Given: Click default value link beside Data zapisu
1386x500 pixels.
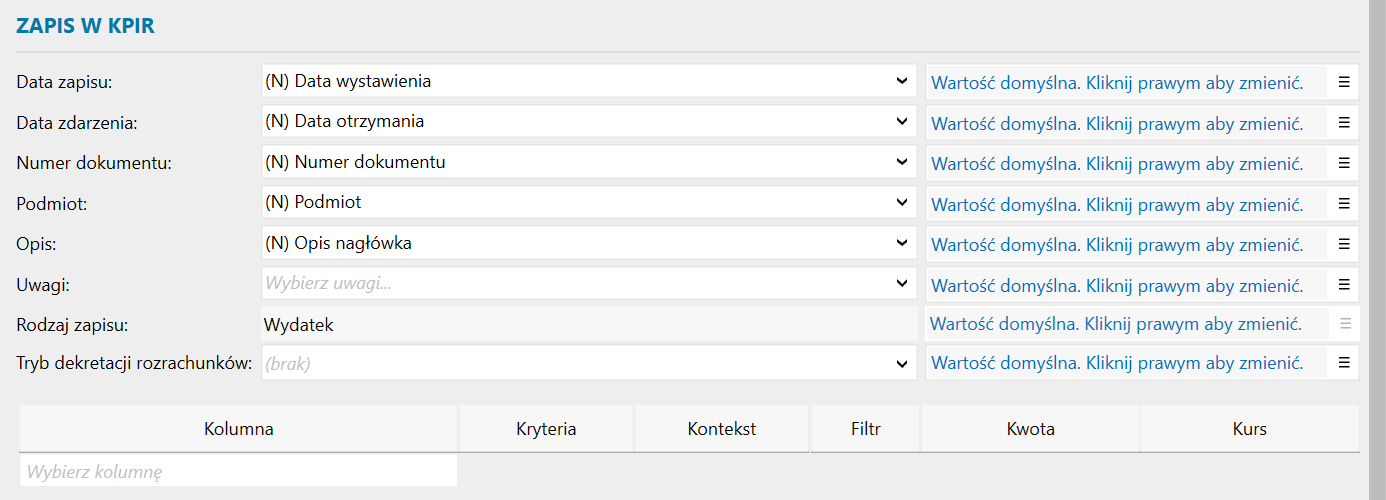Looking at the screenshot, I should point(1117,82).
